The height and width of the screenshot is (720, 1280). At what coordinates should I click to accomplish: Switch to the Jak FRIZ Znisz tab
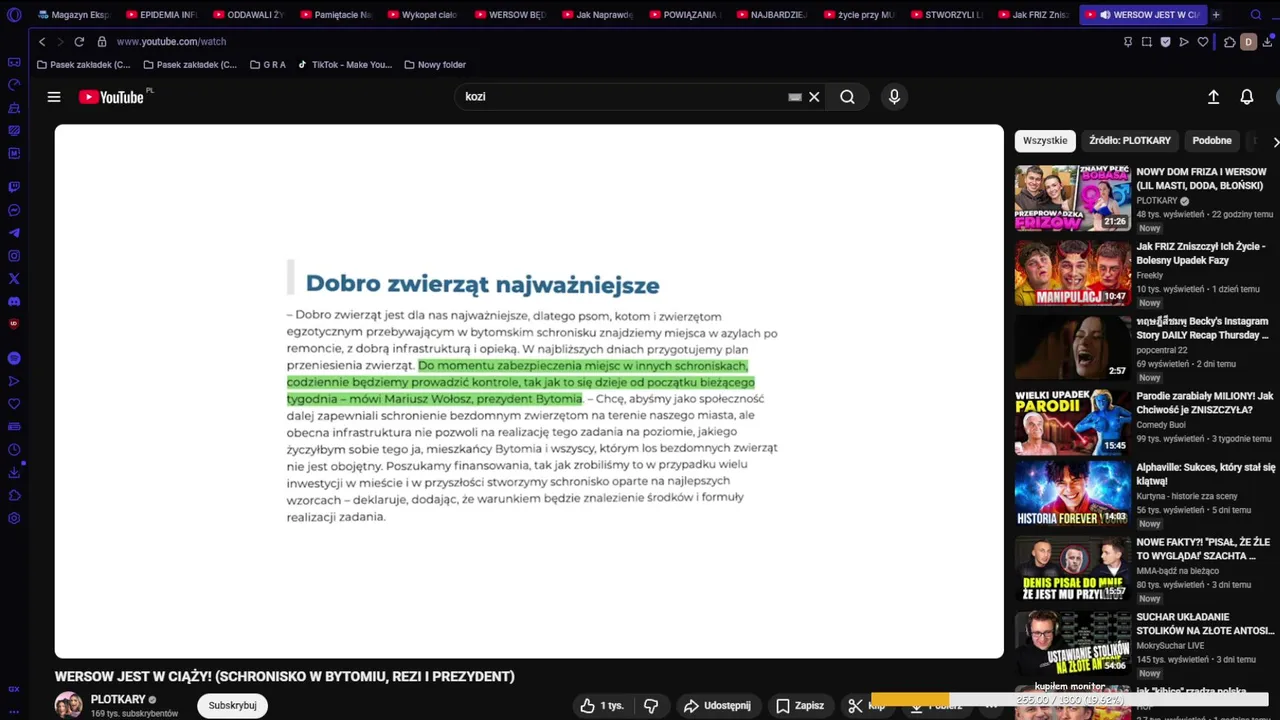click(x=1034, y=15)
